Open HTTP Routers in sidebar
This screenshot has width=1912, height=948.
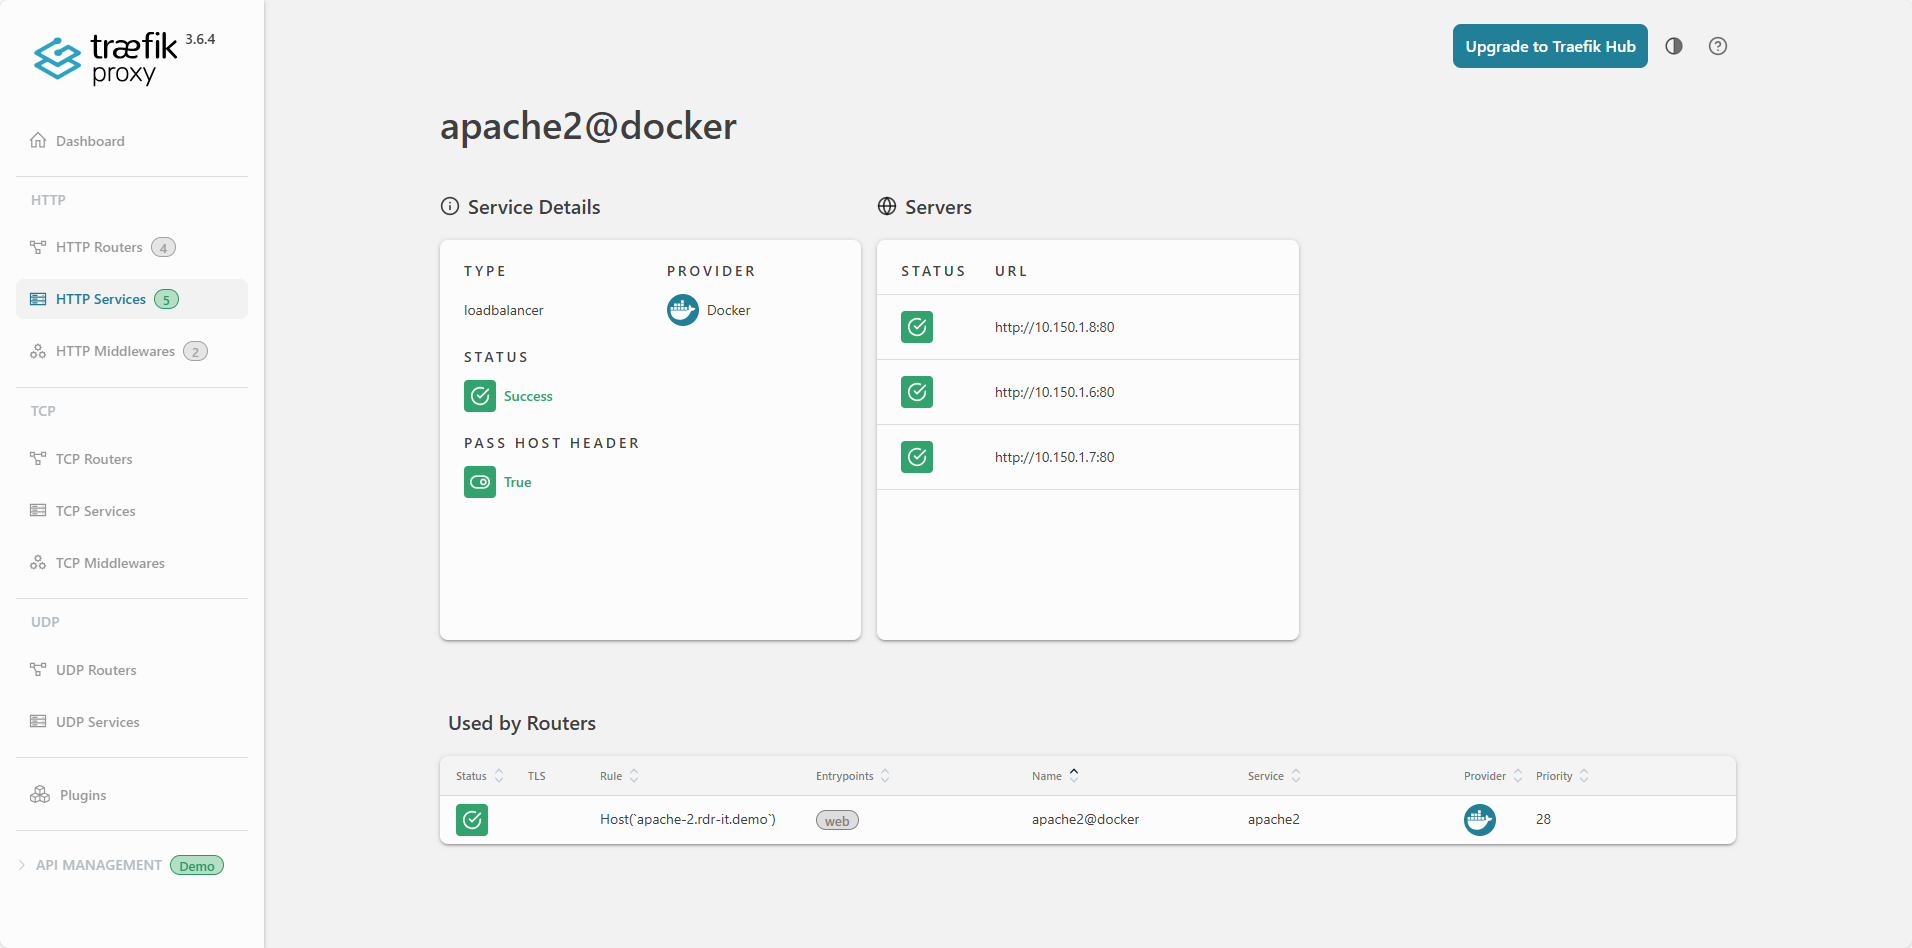[99, 247]
